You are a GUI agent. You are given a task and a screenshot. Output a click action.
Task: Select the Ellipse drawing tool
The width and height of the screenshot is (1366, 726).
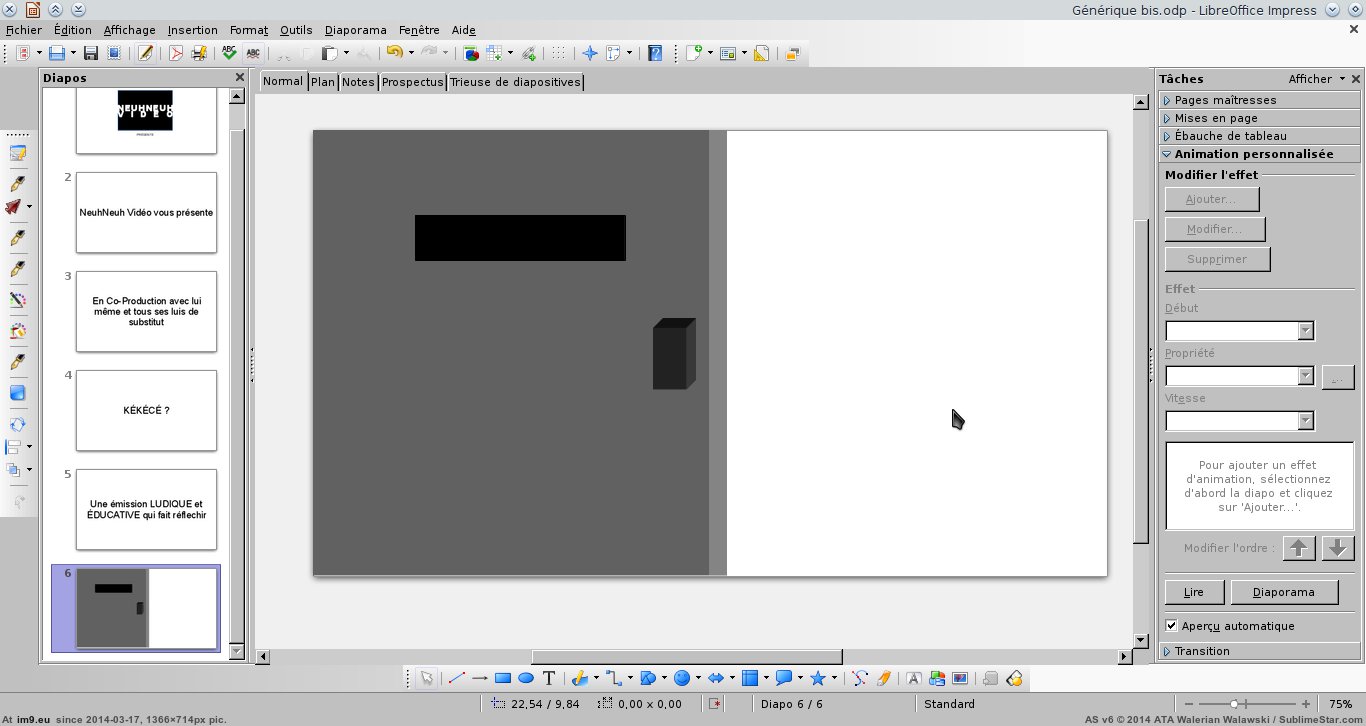pyautogui.click(x=526, y=678)
